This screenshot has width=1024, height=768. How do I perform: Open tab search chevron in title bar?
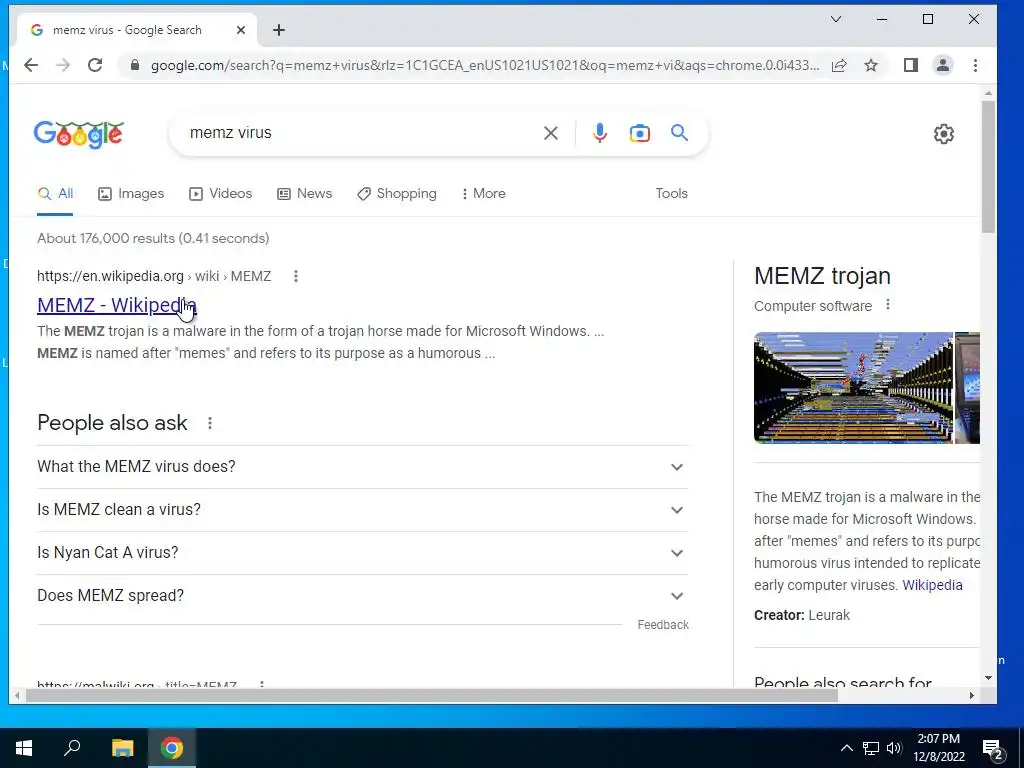click(x=835, y=19)
